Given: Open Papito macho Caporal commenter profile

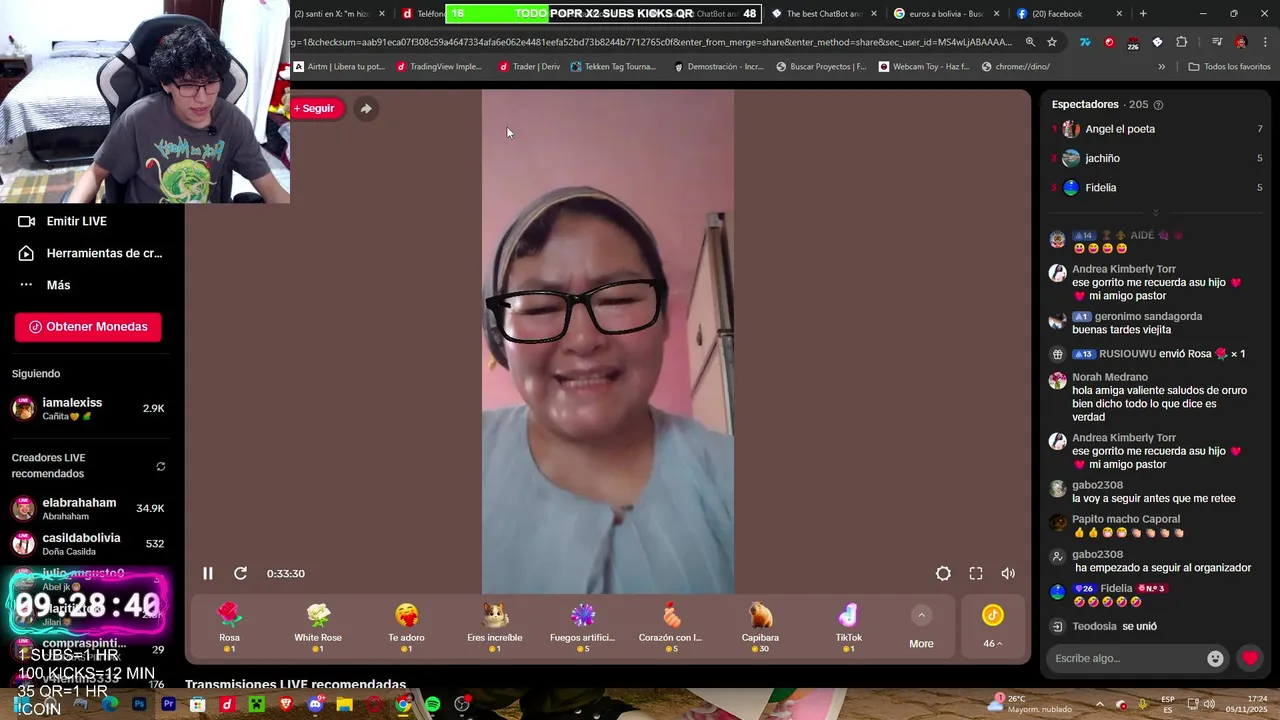Looking at the screenshot, I should pyautogui.click(x=1126, y=519).
